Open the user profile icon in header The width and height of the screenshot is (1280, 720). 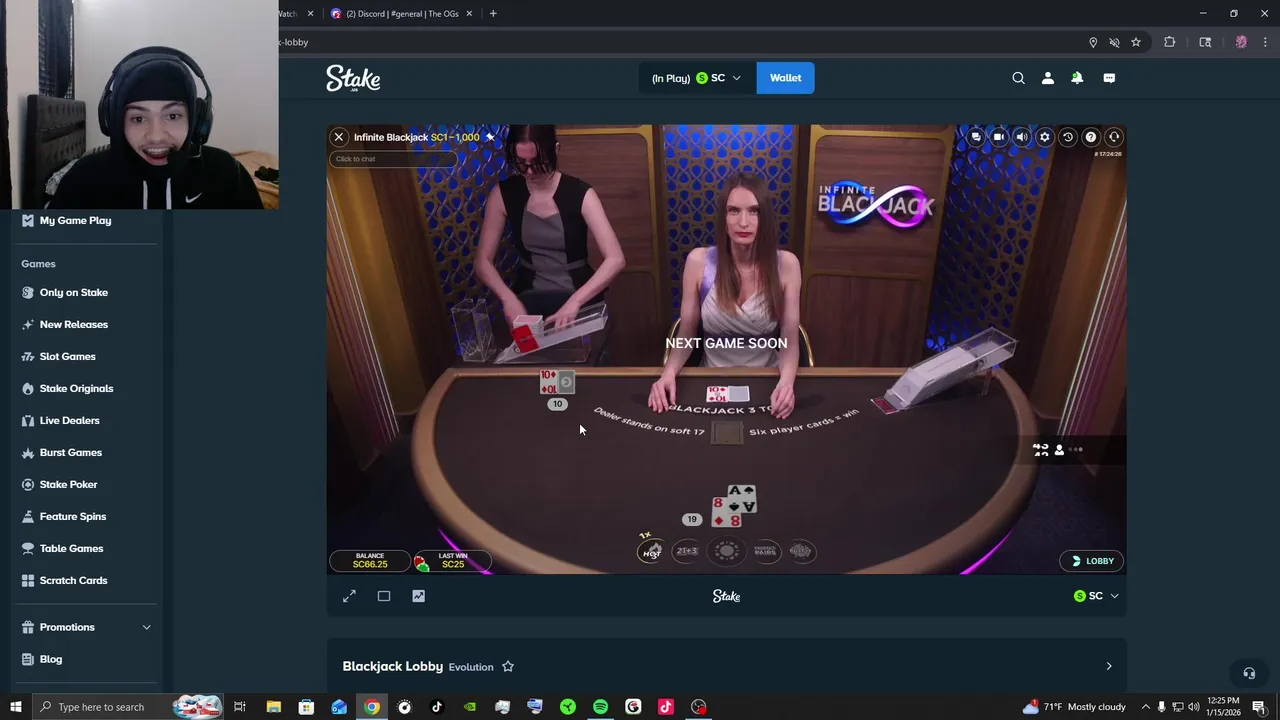[1048, 78]
